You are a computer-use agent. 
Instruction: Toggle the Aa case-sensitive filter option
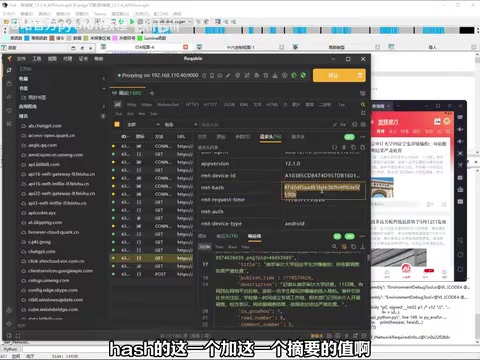(343, 124)
